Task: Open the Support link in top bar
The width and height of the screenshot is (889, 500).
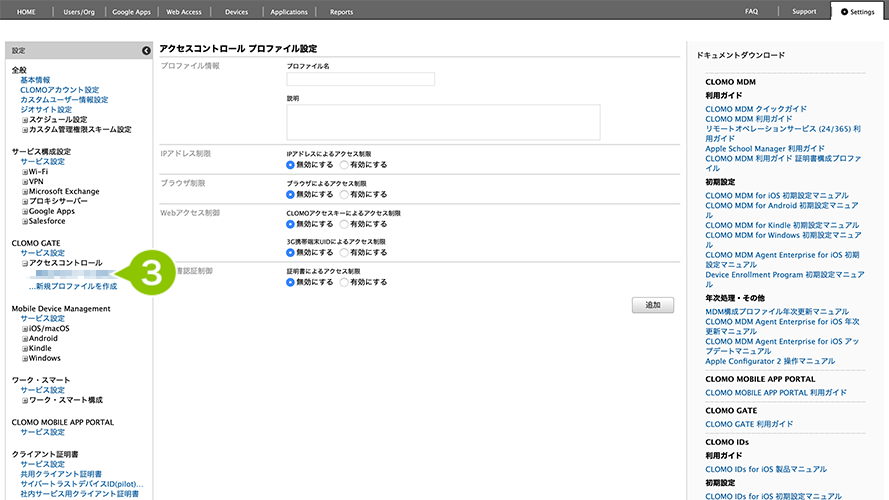Action: [x=804, y=11]
